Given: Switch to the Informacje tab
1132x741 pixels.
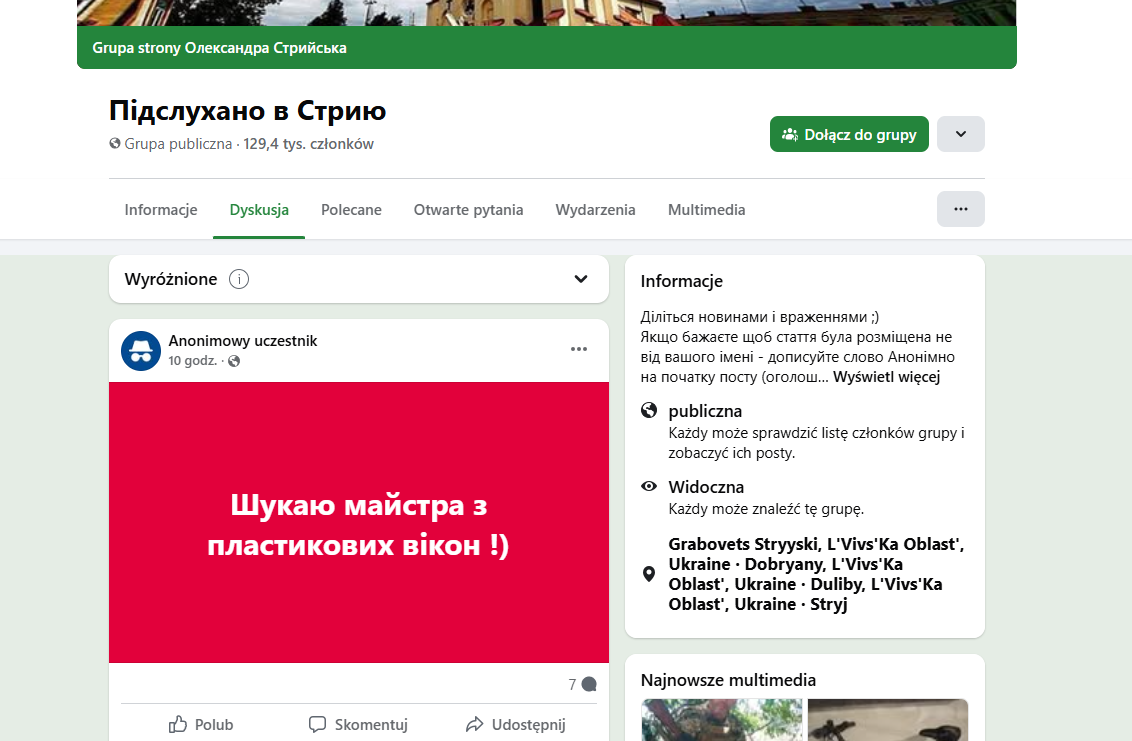Looking at the screenshot, I should [161, 210].
